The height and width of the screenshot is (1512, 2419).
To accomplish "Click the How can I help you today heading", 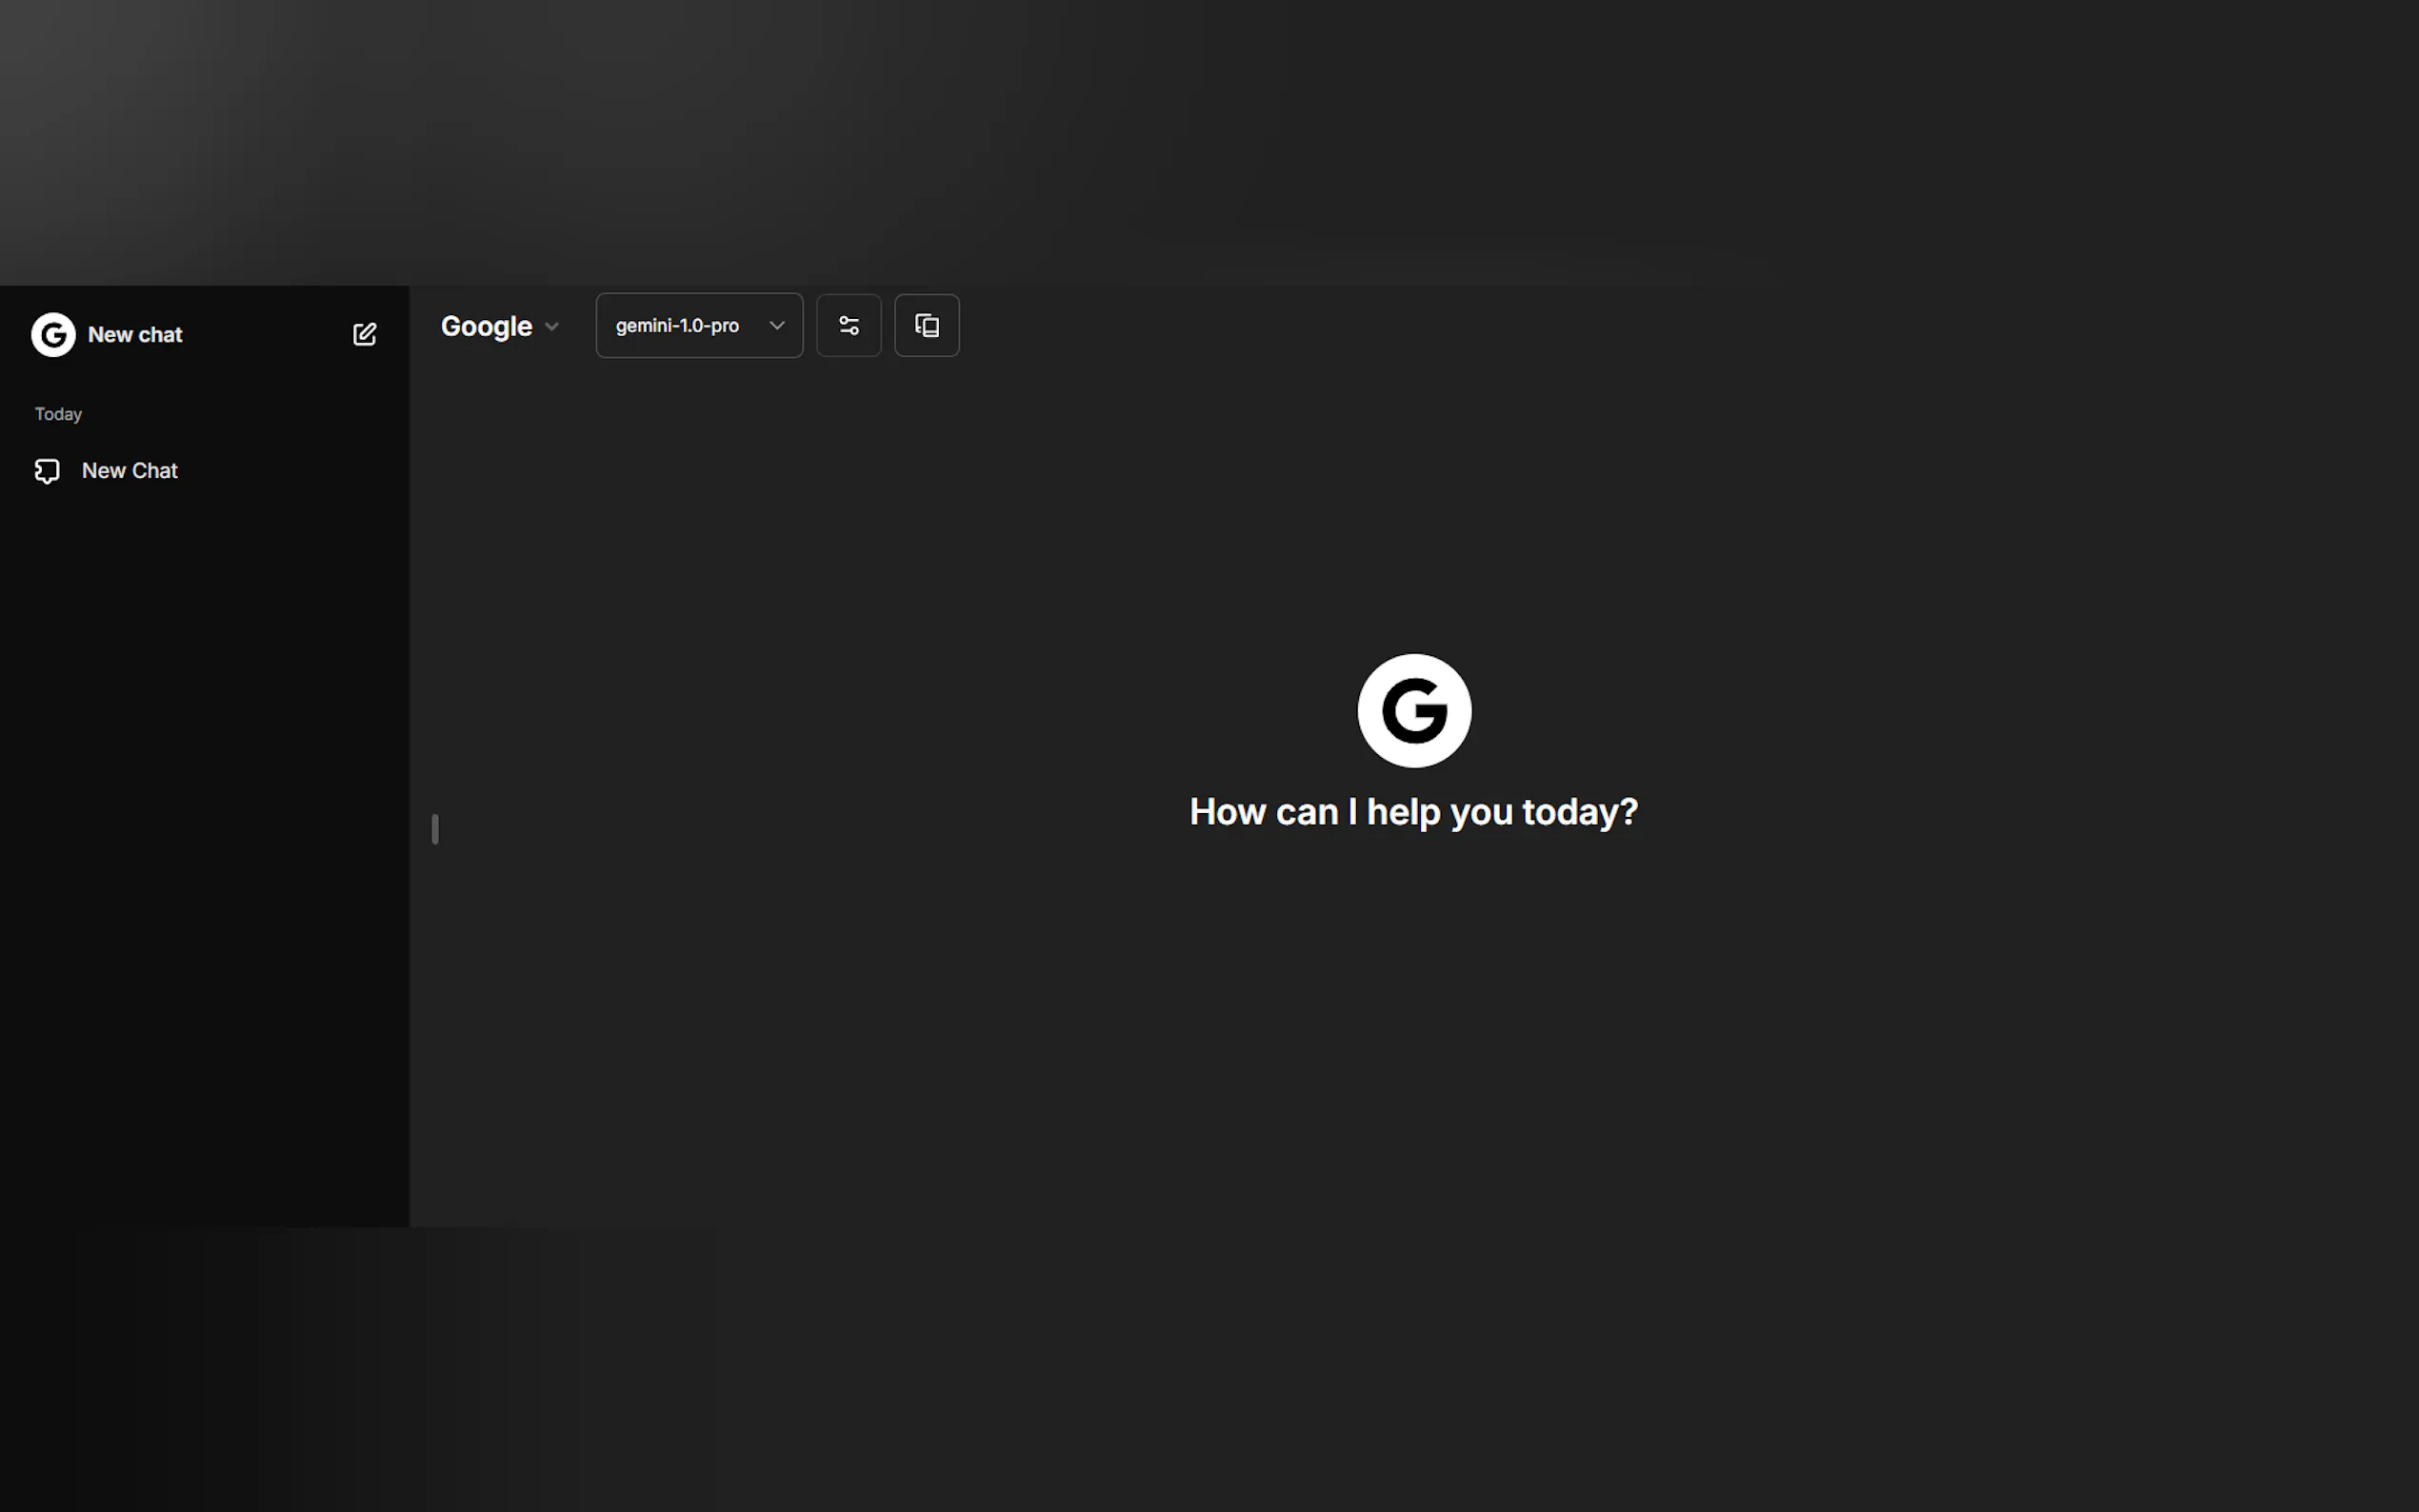I will point(1413,812).
